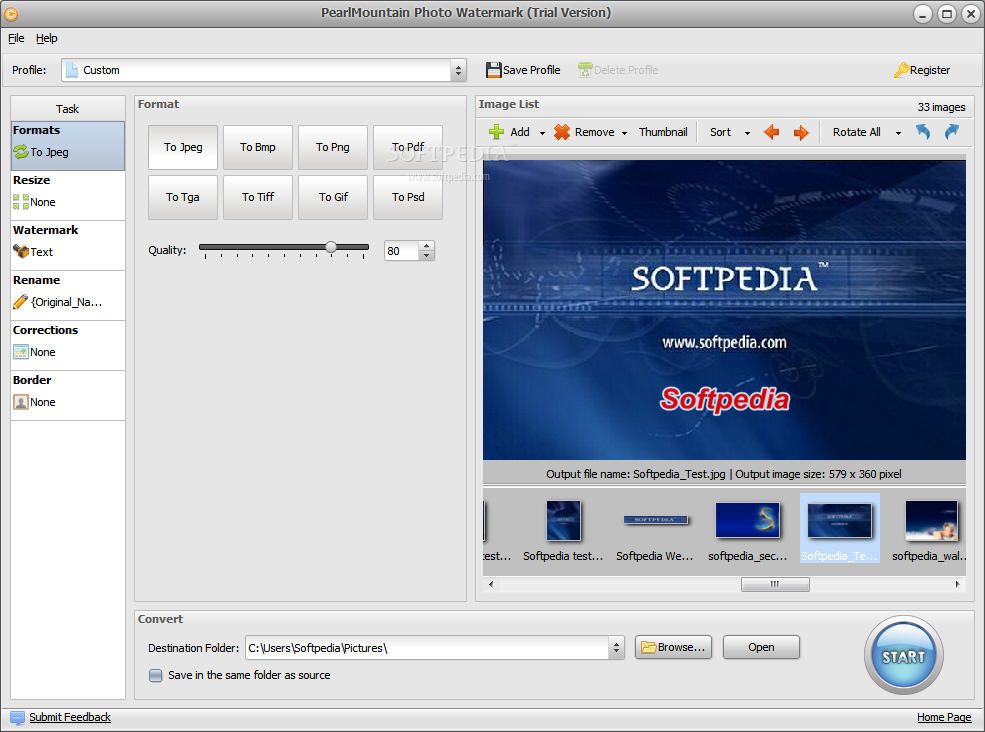This screenshot has height=732, width=985.
Task: Click the orange X Remove icon
Action: coord(562,132)
